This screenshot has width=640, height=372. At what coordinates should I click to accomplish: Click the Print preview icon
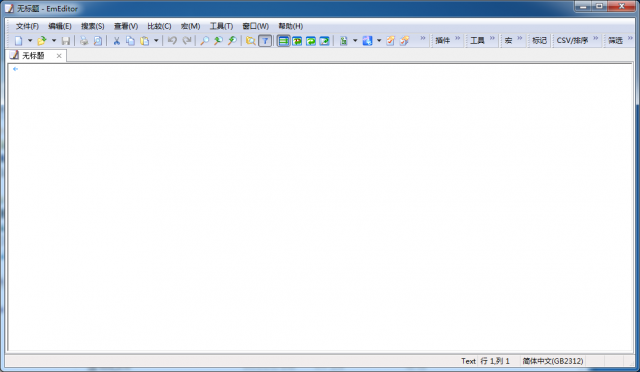click(98, 40)
